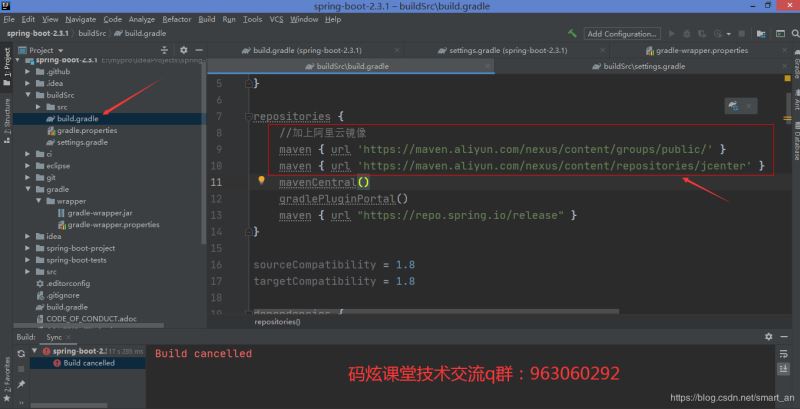Switch to buildSrc\settings.gradle tab

coord(644,66)
